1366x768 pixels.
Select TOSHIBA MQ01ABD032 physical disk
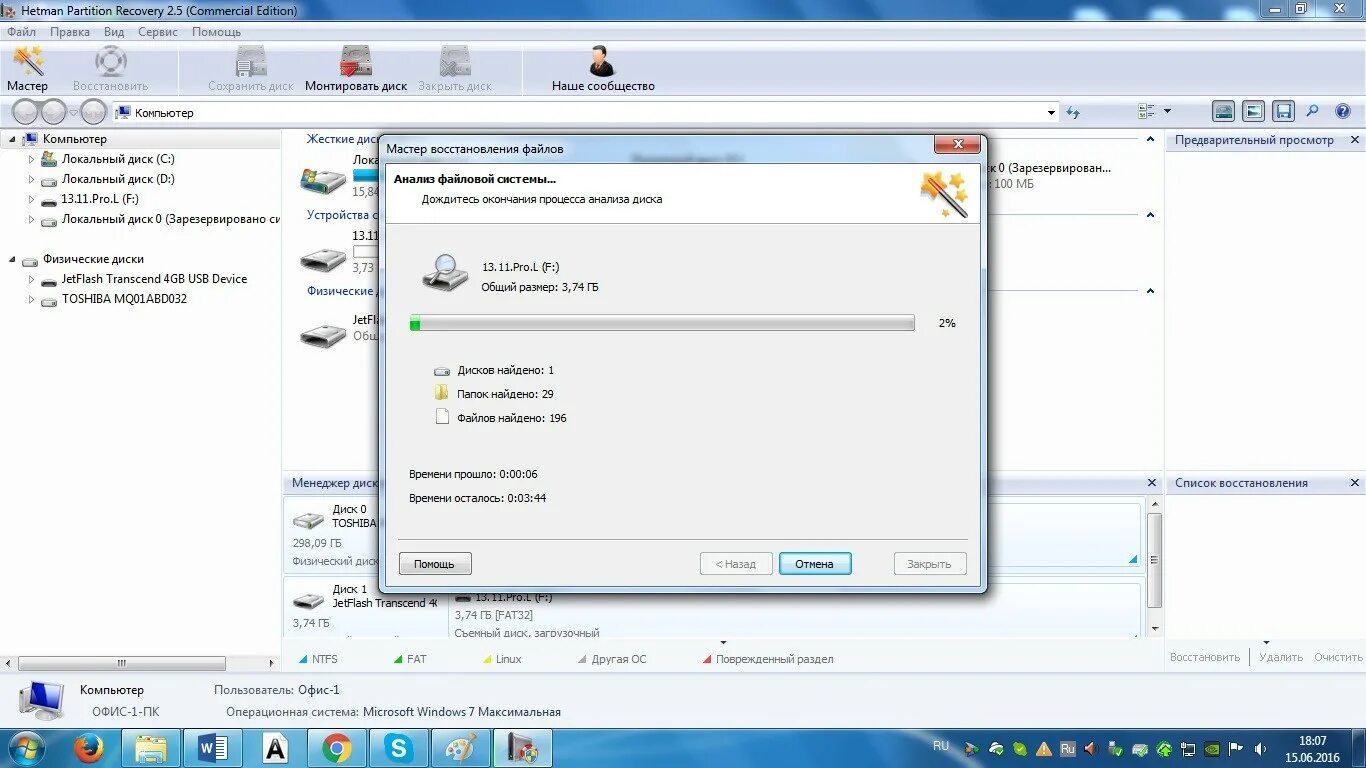coord(124,299)
